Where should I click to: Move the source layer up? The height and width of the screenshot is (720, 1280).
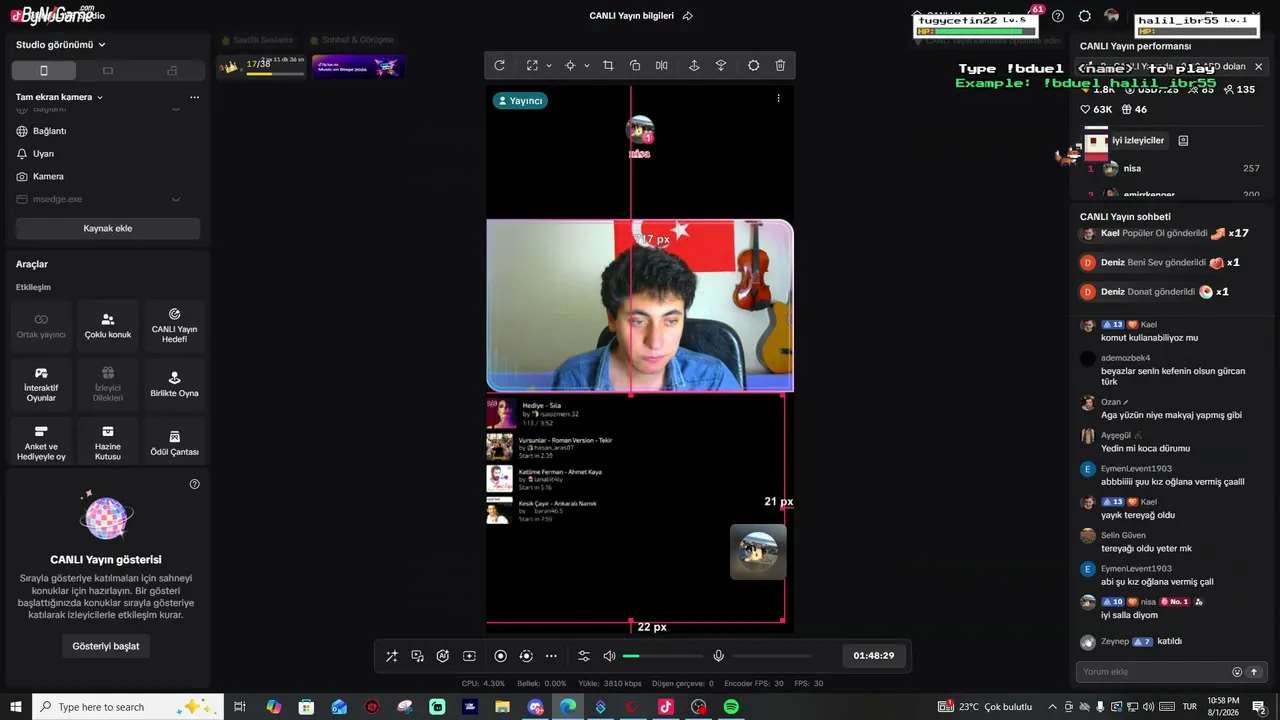coord(694,66)
